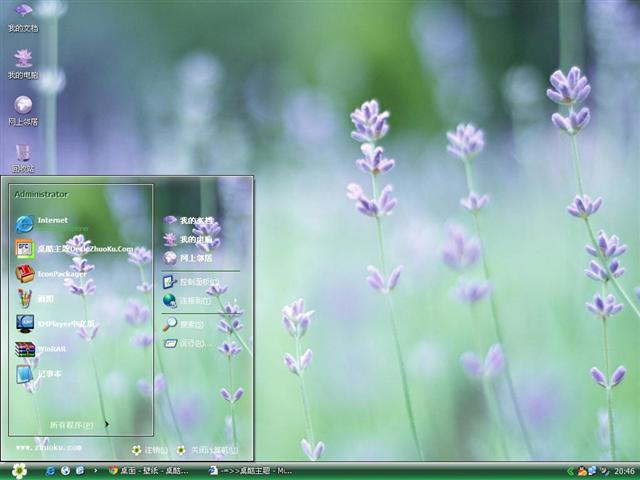Expand quick launch overflow chevron
640x480 pixels.
(x=96, y=471)
